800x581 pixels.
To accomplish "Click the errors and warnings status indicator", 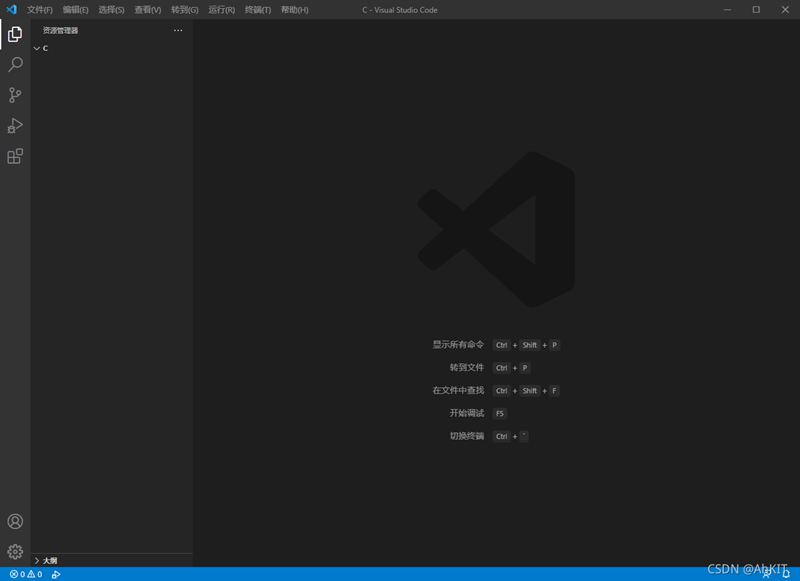I will (26, 575).
